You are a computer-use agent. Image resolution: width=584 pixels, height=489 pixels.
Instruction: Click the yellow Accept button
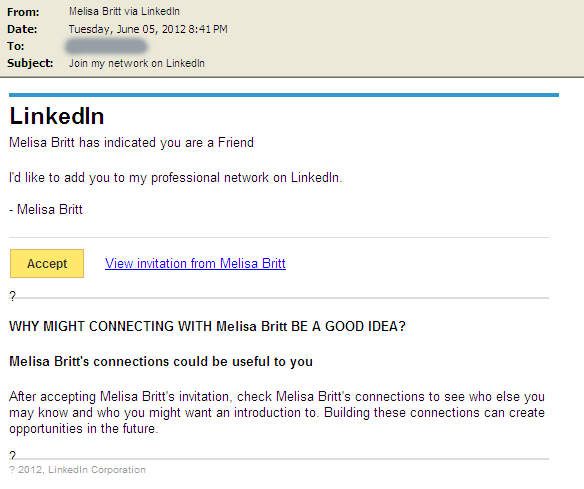coord(47,263)
